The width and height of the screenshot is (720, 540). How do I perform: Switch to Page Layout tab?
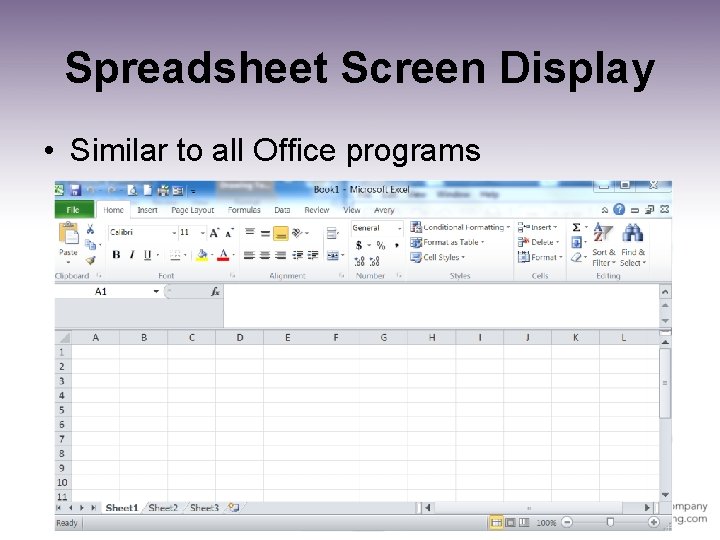coord(193,210)
